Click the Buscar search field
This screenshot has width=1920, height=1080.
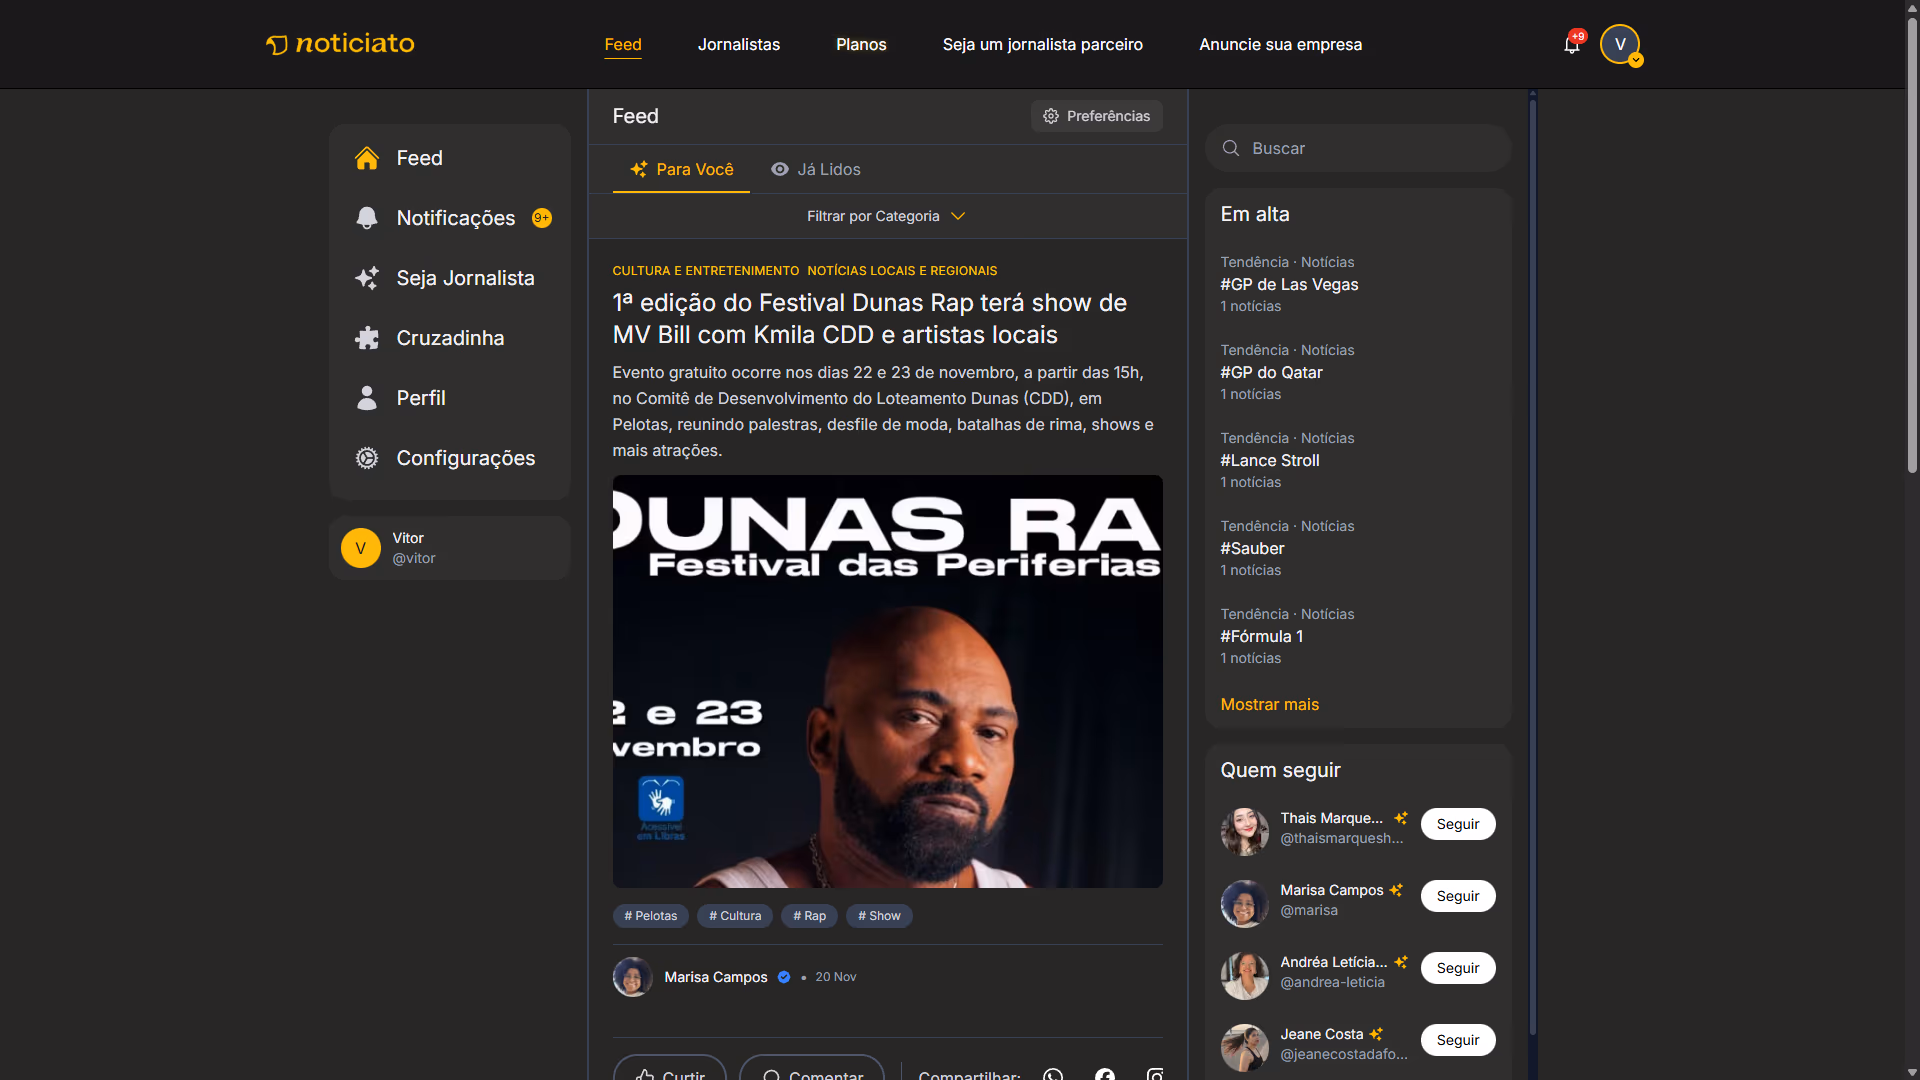pyautogui.click(x=1360, y=148)
